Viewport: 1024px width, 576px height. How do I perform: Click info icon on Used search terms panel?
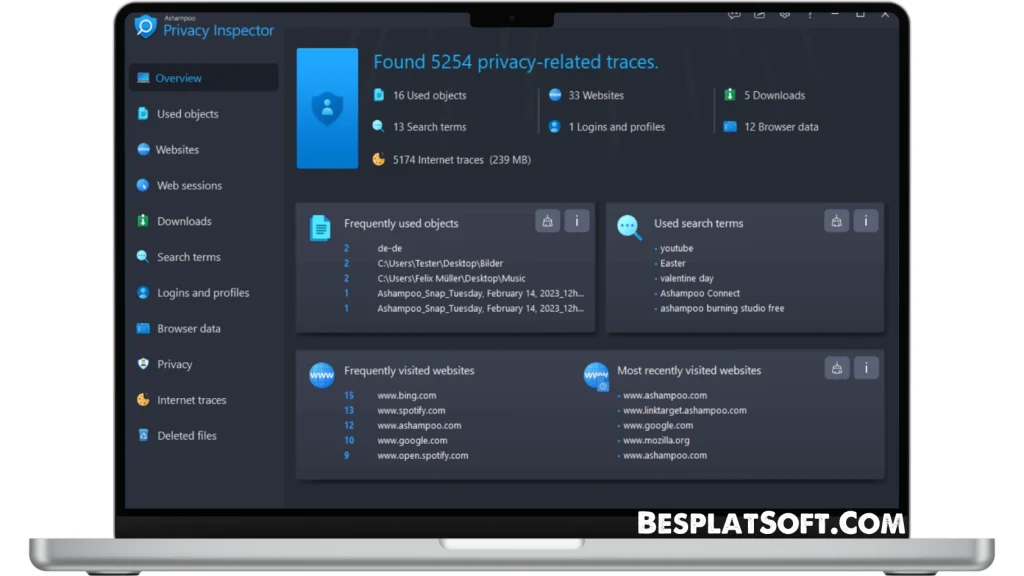tap(865, 220)
